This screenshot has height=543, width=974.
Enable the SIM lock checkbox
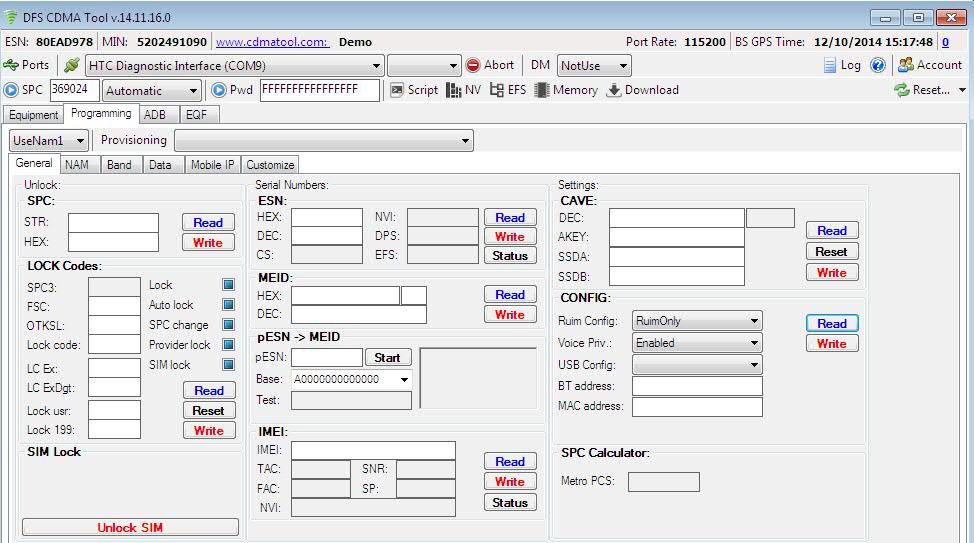(x=228, y=365)
